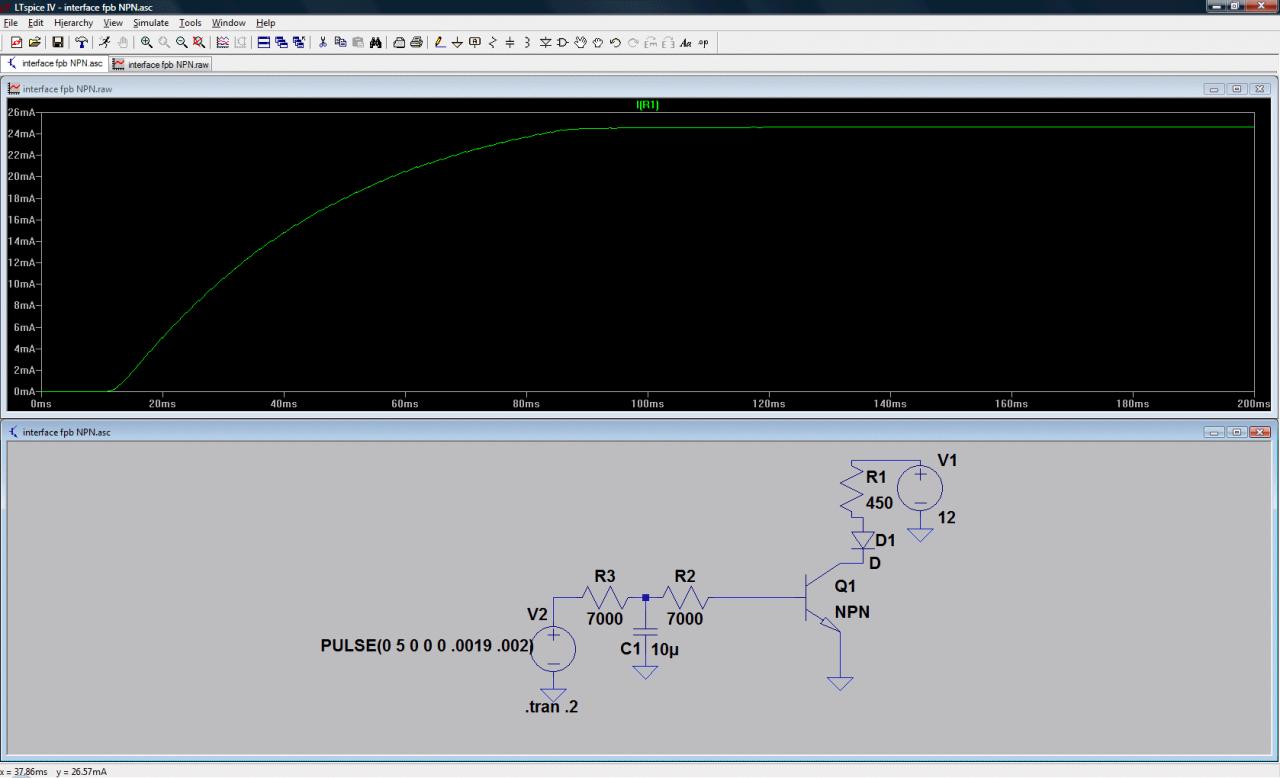Open print setup icon
This screenshot has width=1280, height=778.
pos(399,42)
